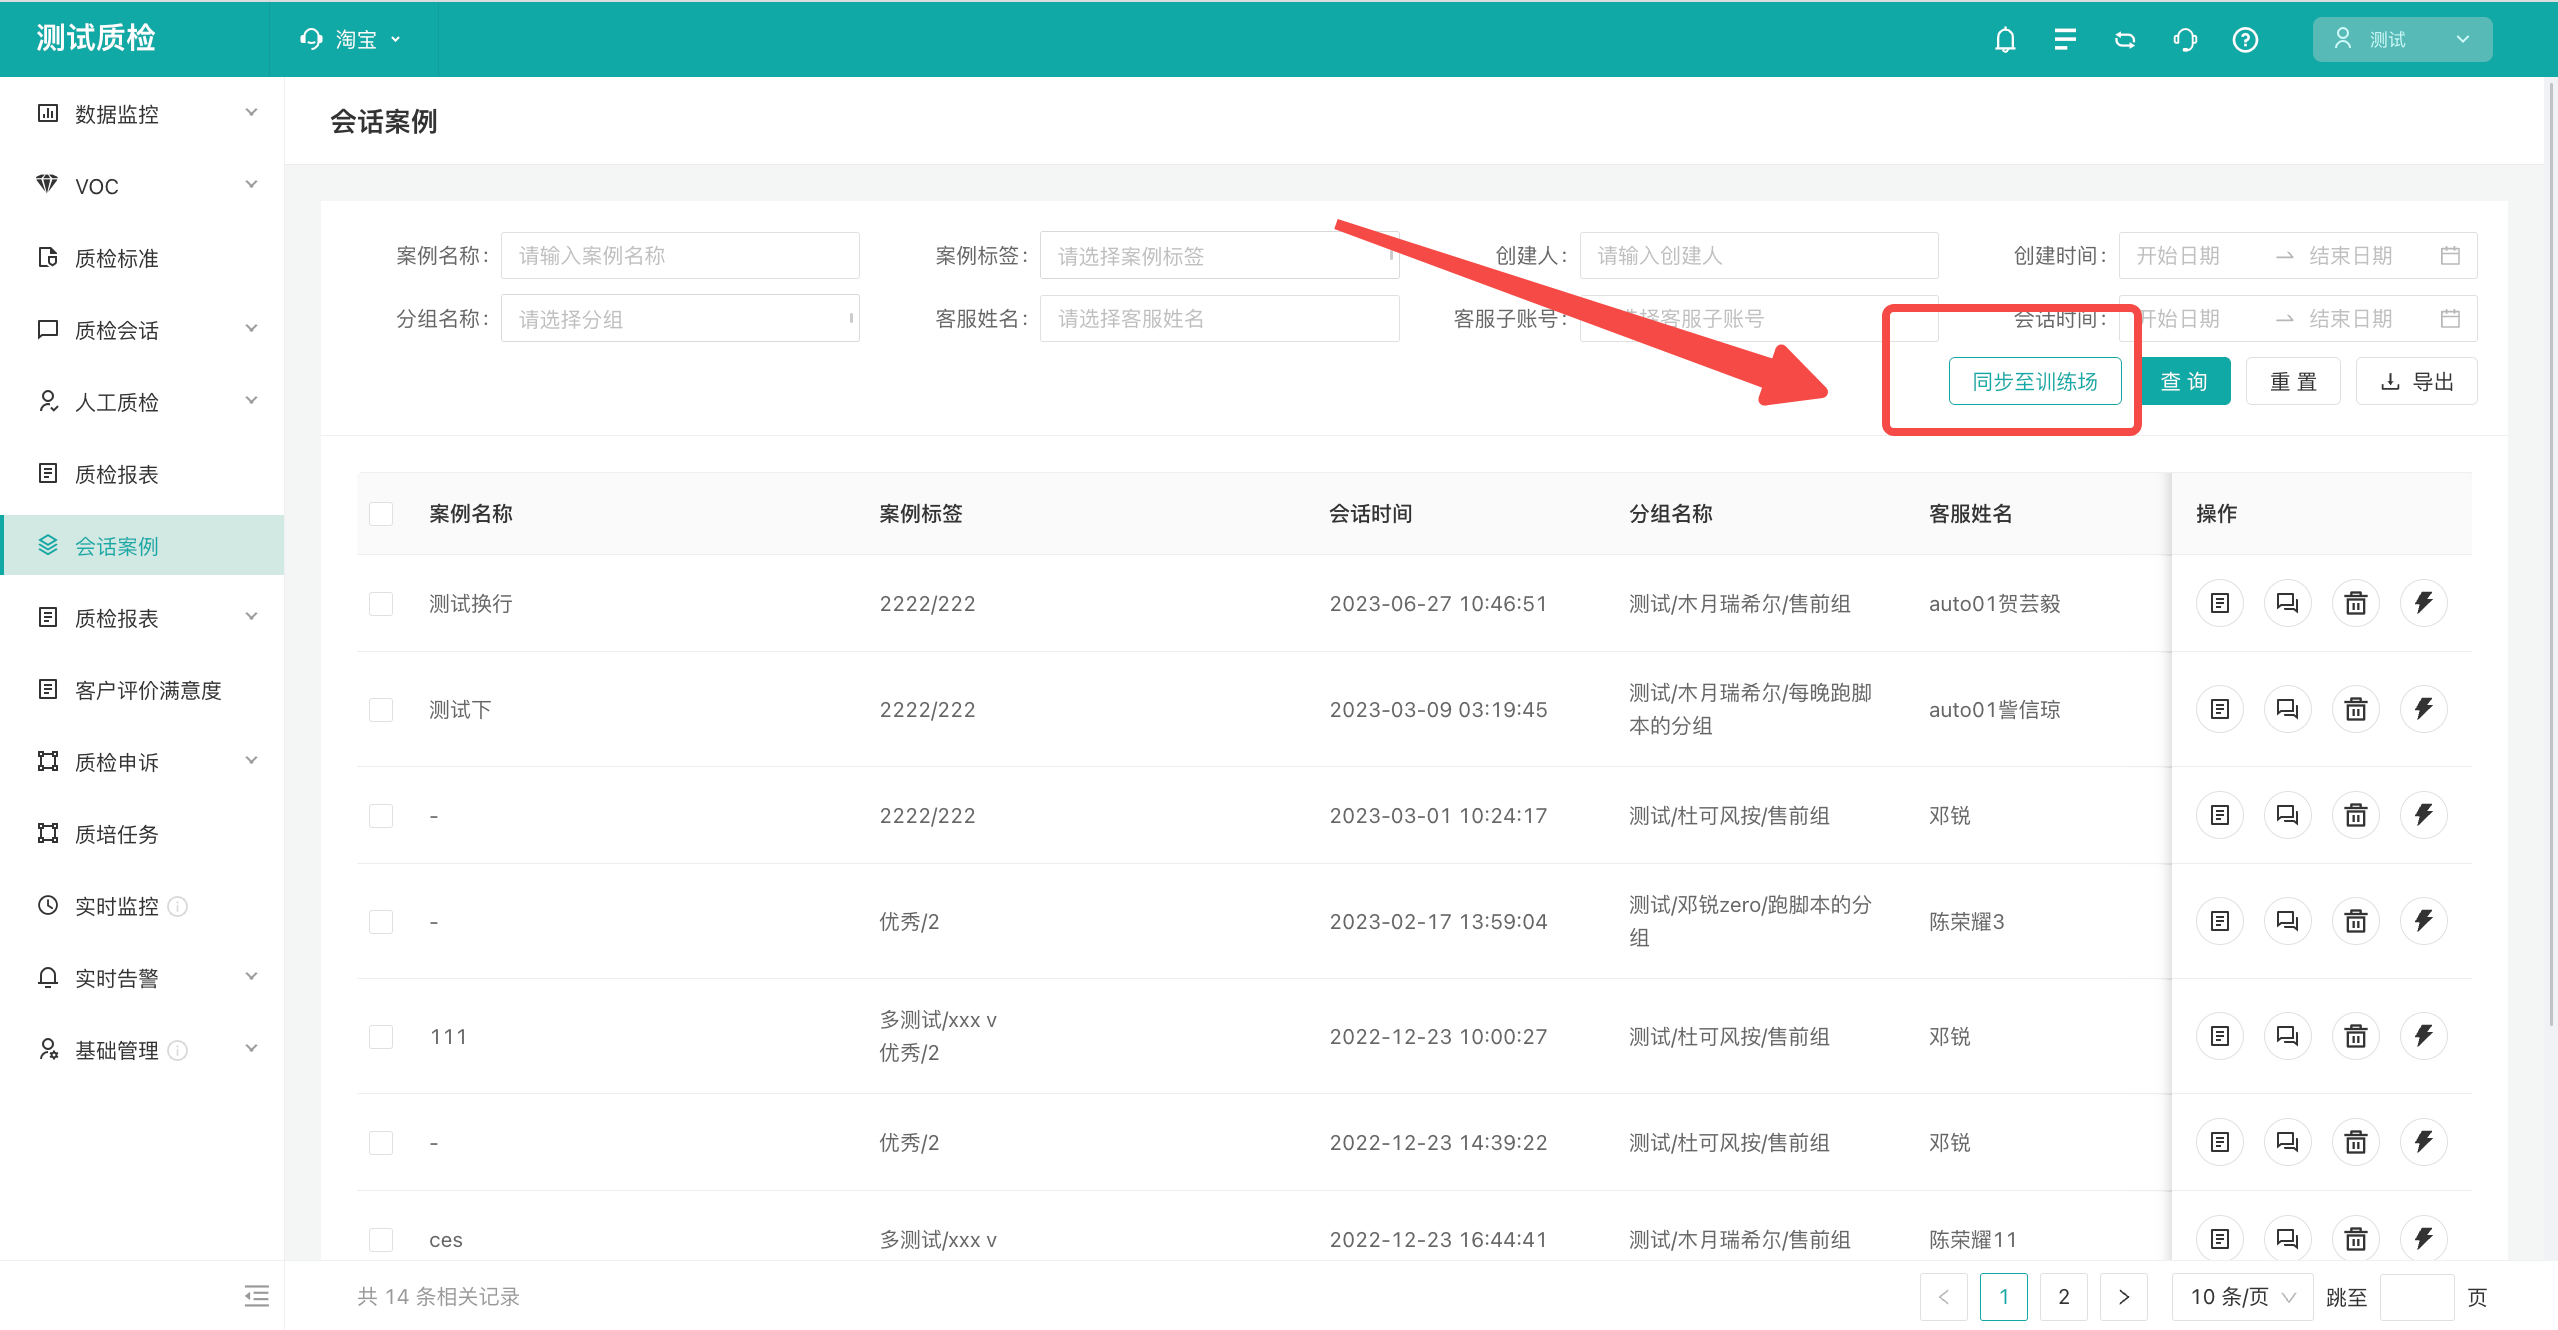View details icon for 测试换行 row
Viewport: 2558px width, 1330px height.
[x=2220, y=603]
